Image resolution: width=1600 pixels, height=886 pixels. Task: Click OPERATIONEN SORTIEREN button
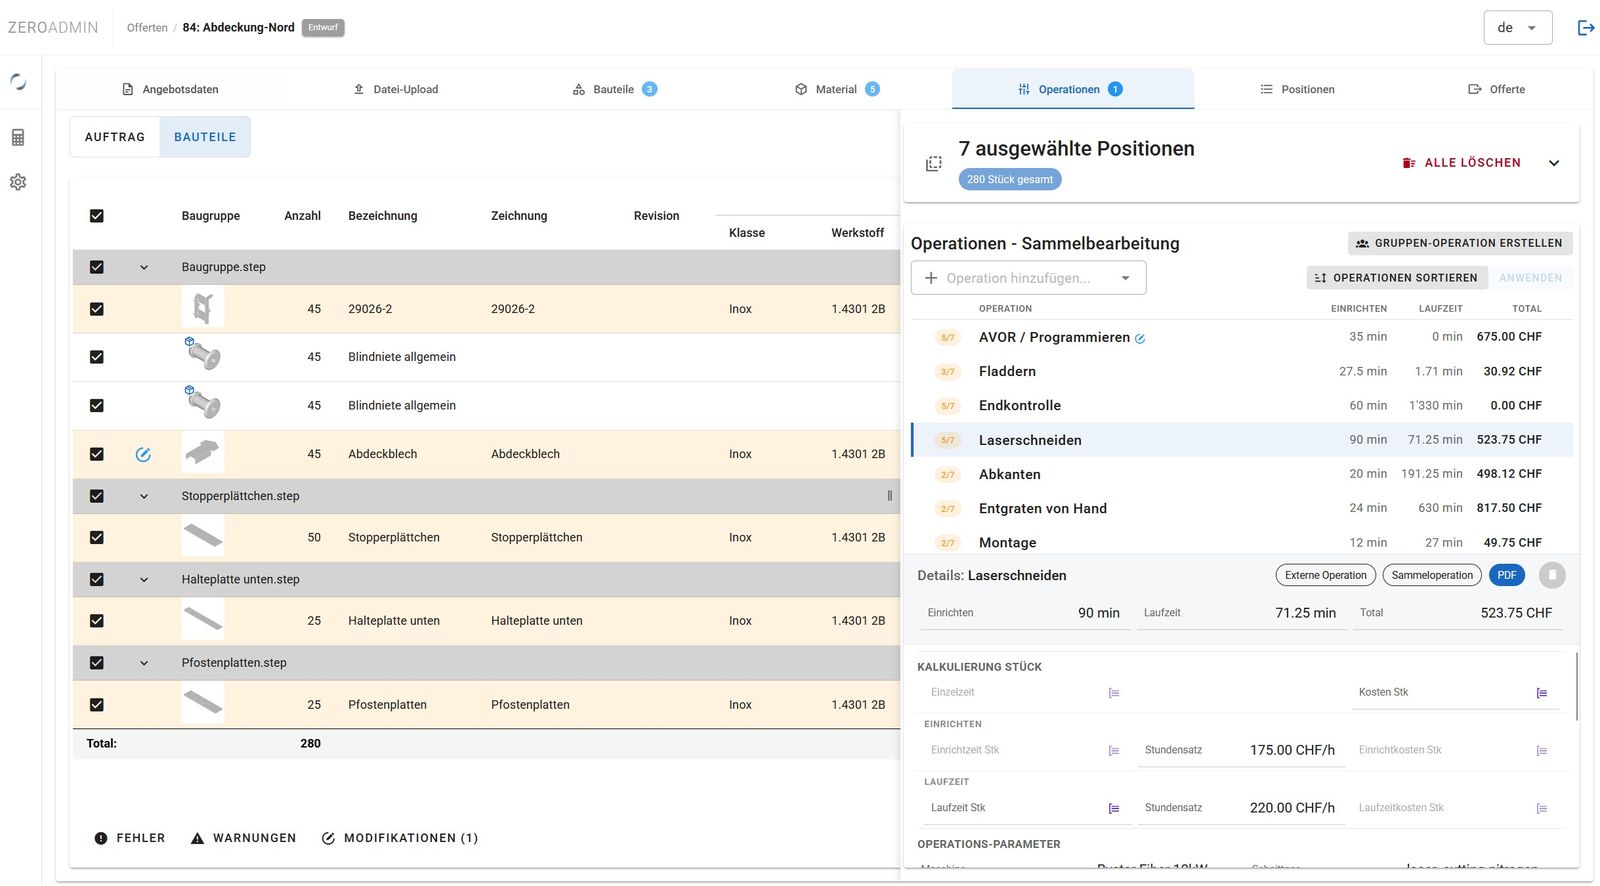[1397, 278]
